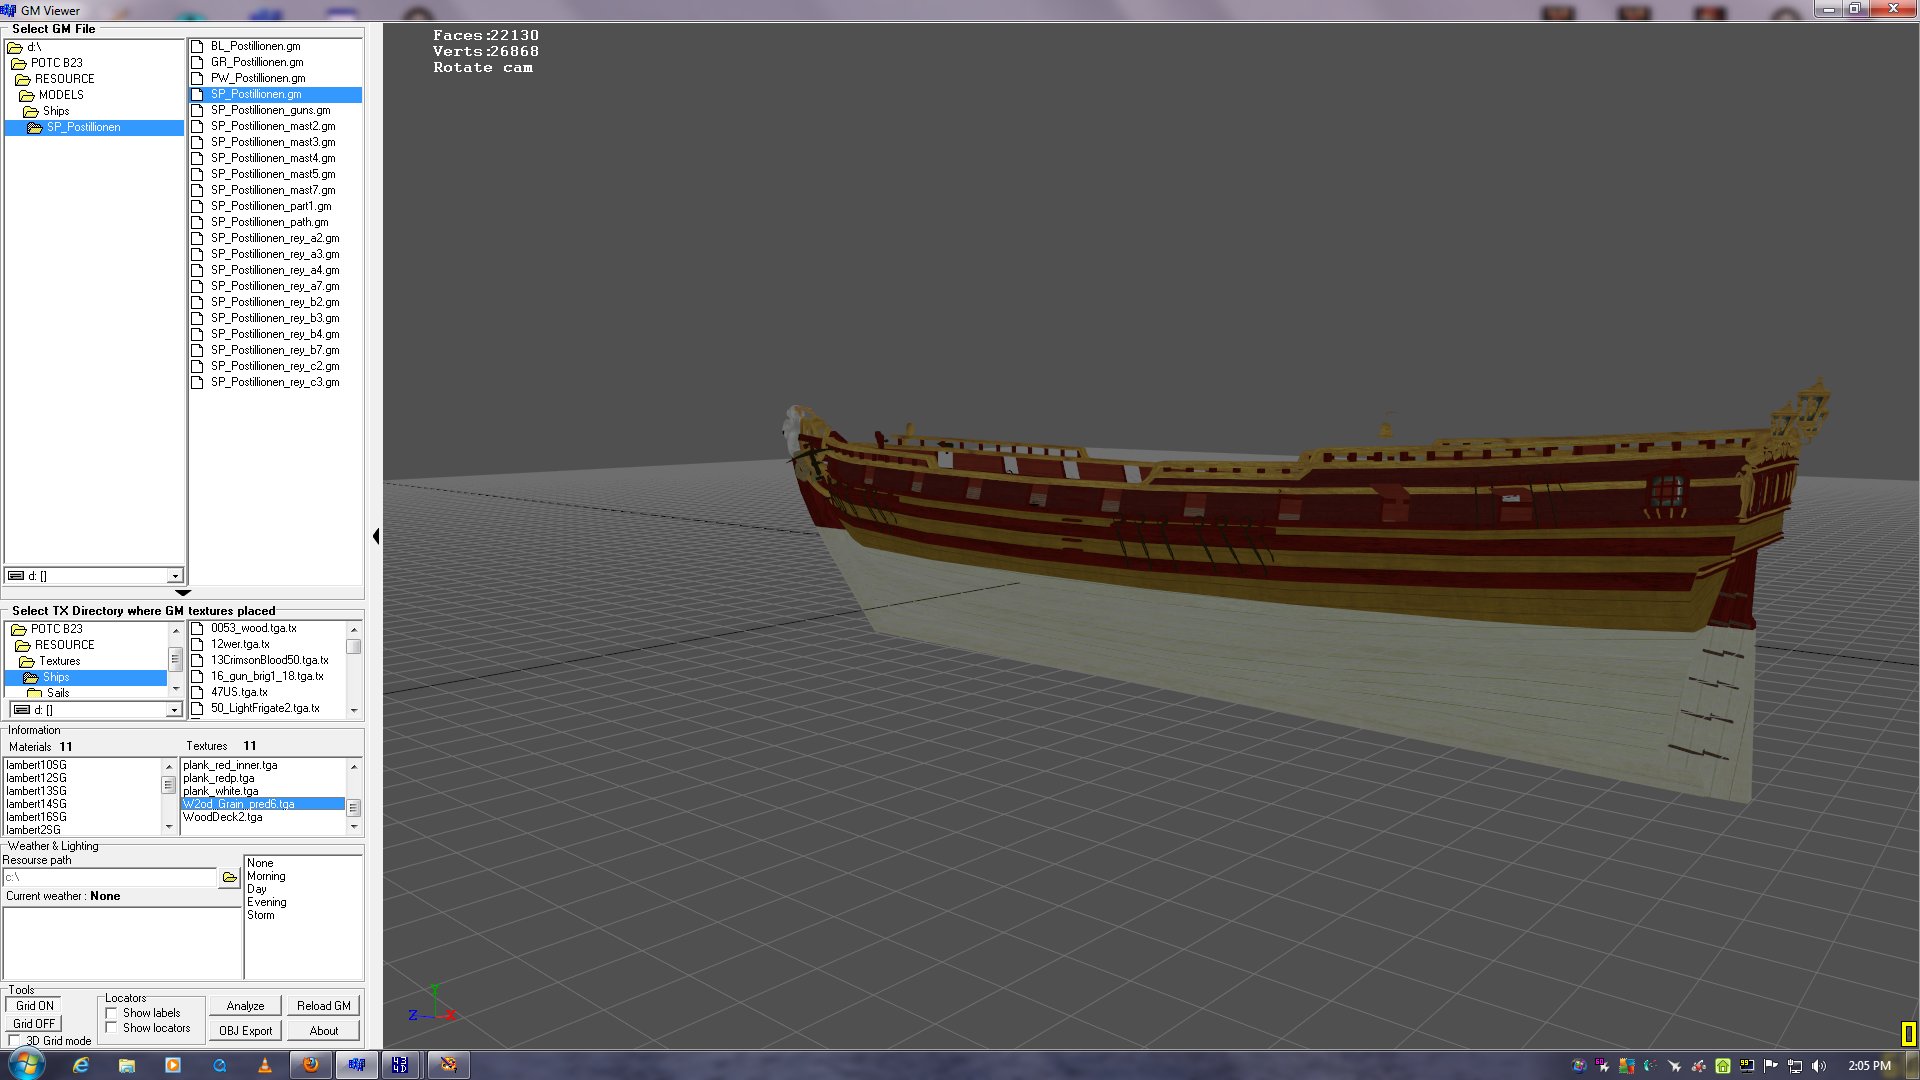
Task: Turn the grid off with Grid OFF
Action: (x=34, y=1024)
